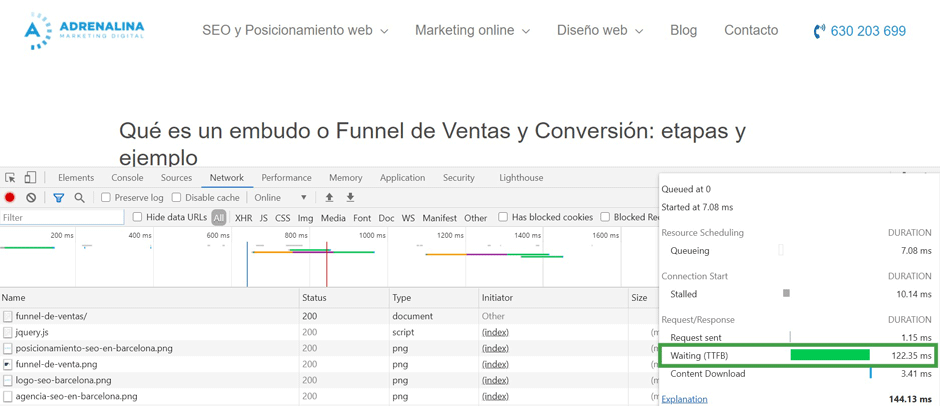940x406 pixels.
Task: Switch to the Performance tab
Action: [x=287, y=178]
